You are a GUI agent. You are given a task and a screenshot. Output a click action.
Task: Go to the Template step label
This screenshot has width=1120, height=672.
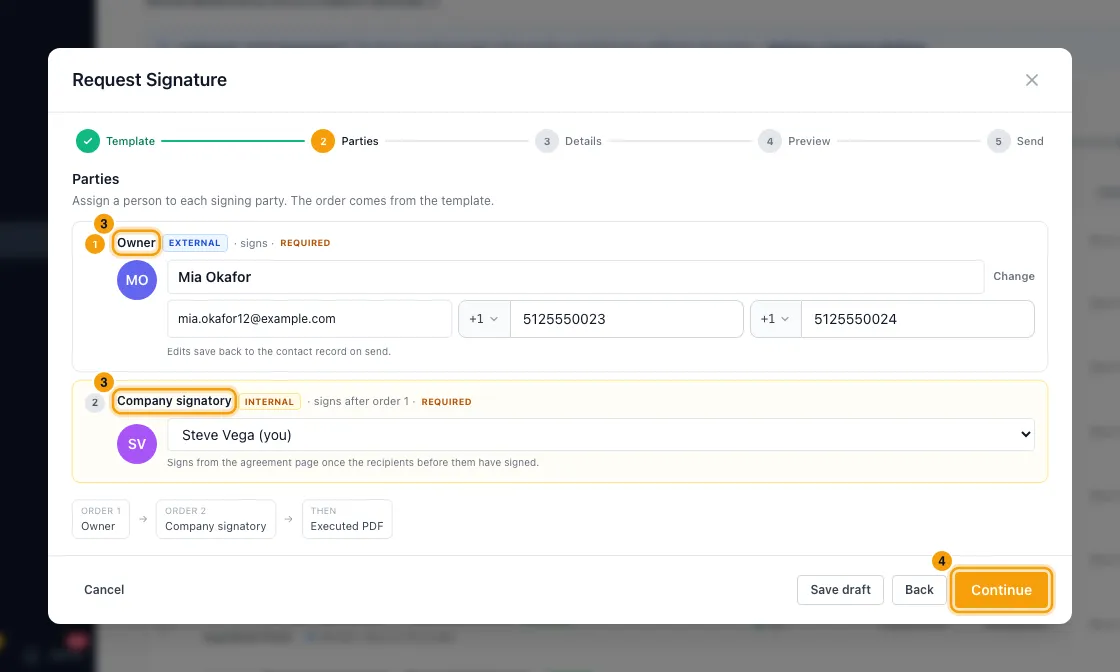[x=130, y=141]
